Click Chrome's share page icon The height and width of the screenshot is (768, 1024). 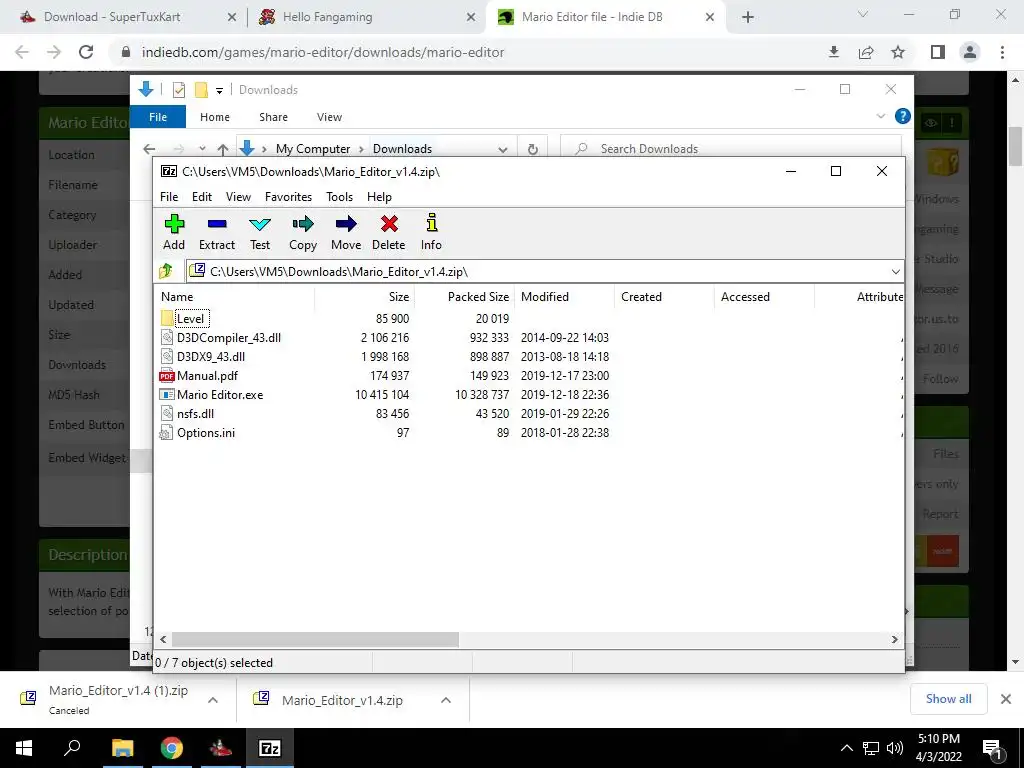pyautogui.click(x=866, y=52)
